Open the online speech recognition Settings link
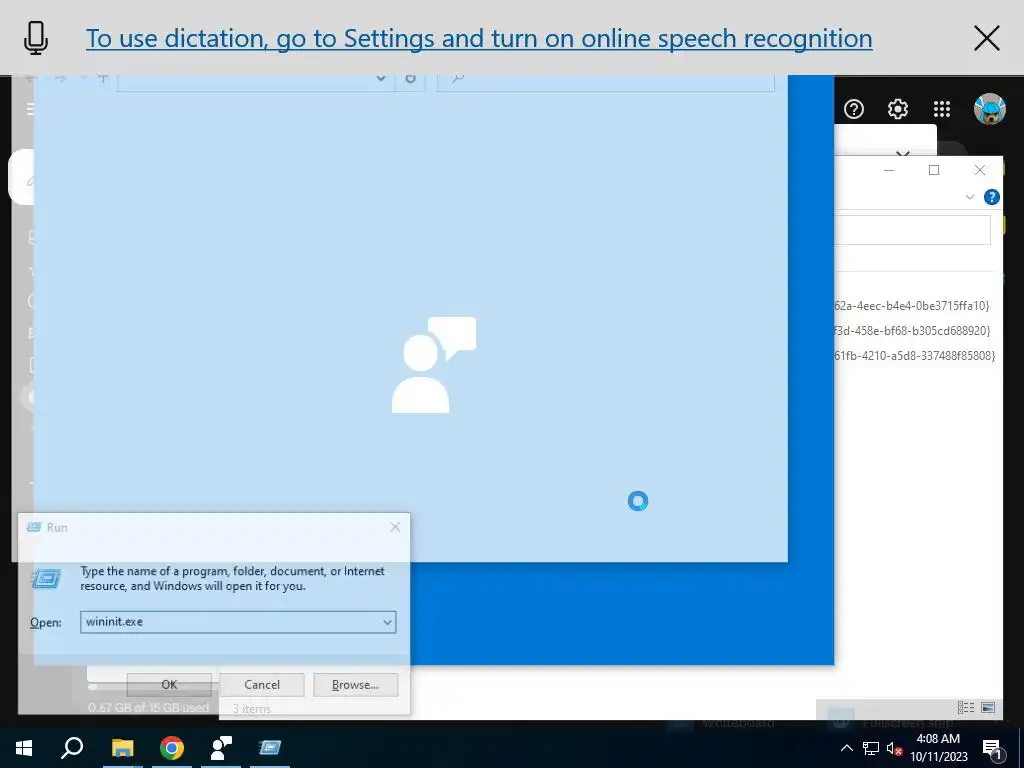 click(x=479, y=39)
